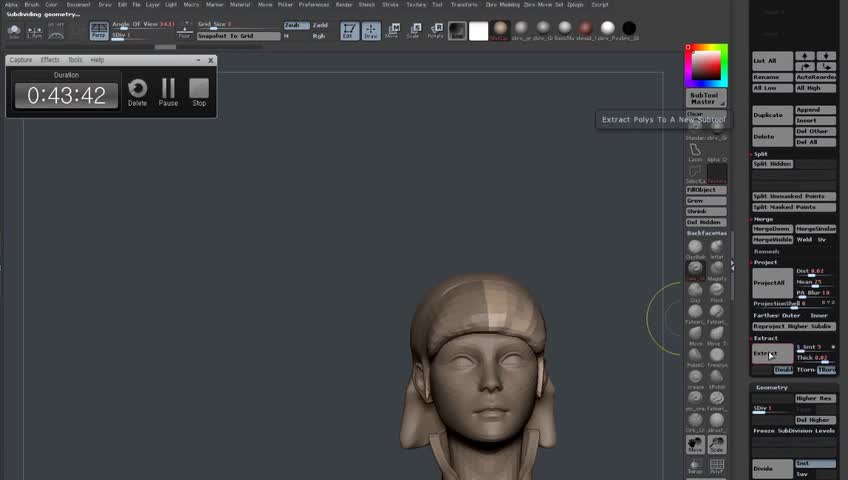Select the Lasso selection icon
This screenshot has width=848, height=480.
tap(695, 150)
